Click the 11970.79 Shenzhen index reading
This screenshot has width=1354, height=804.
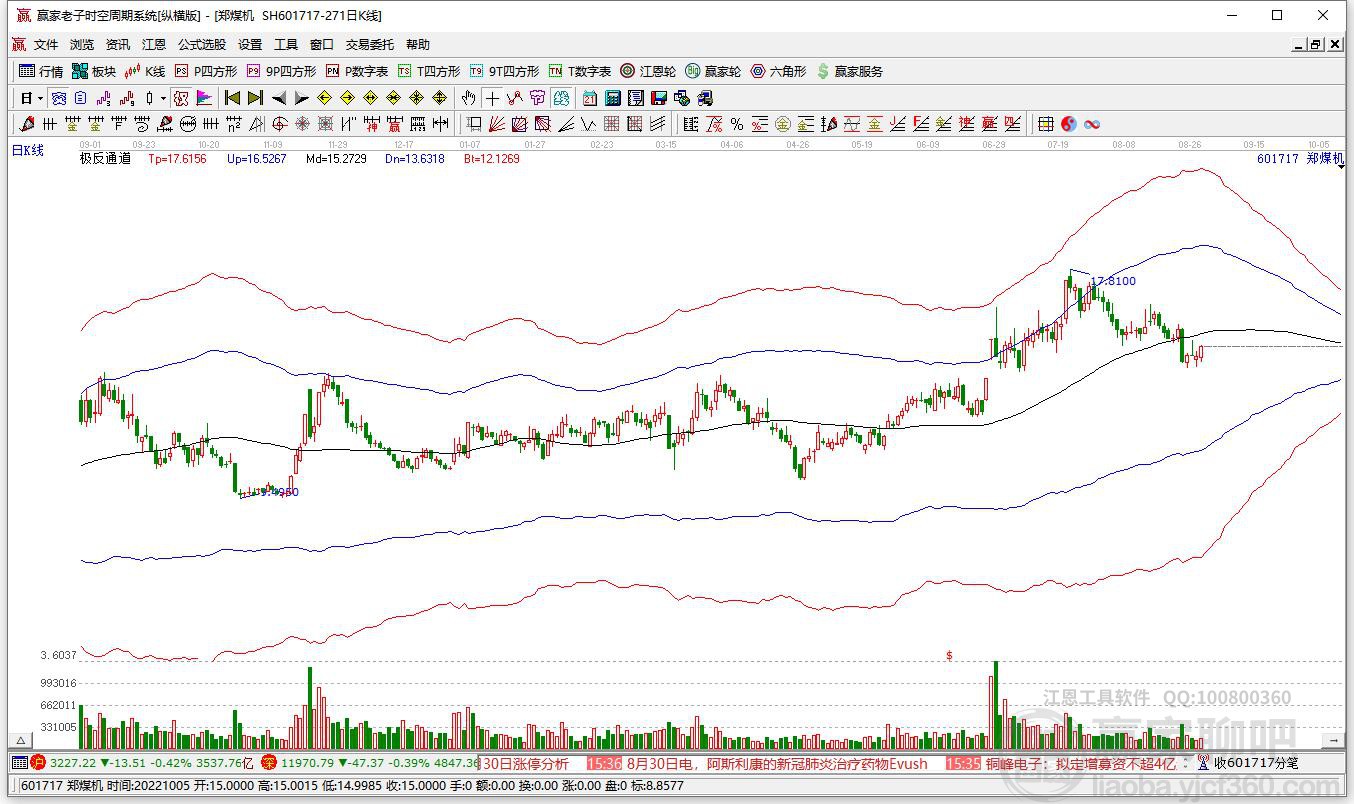pos(307,764)
